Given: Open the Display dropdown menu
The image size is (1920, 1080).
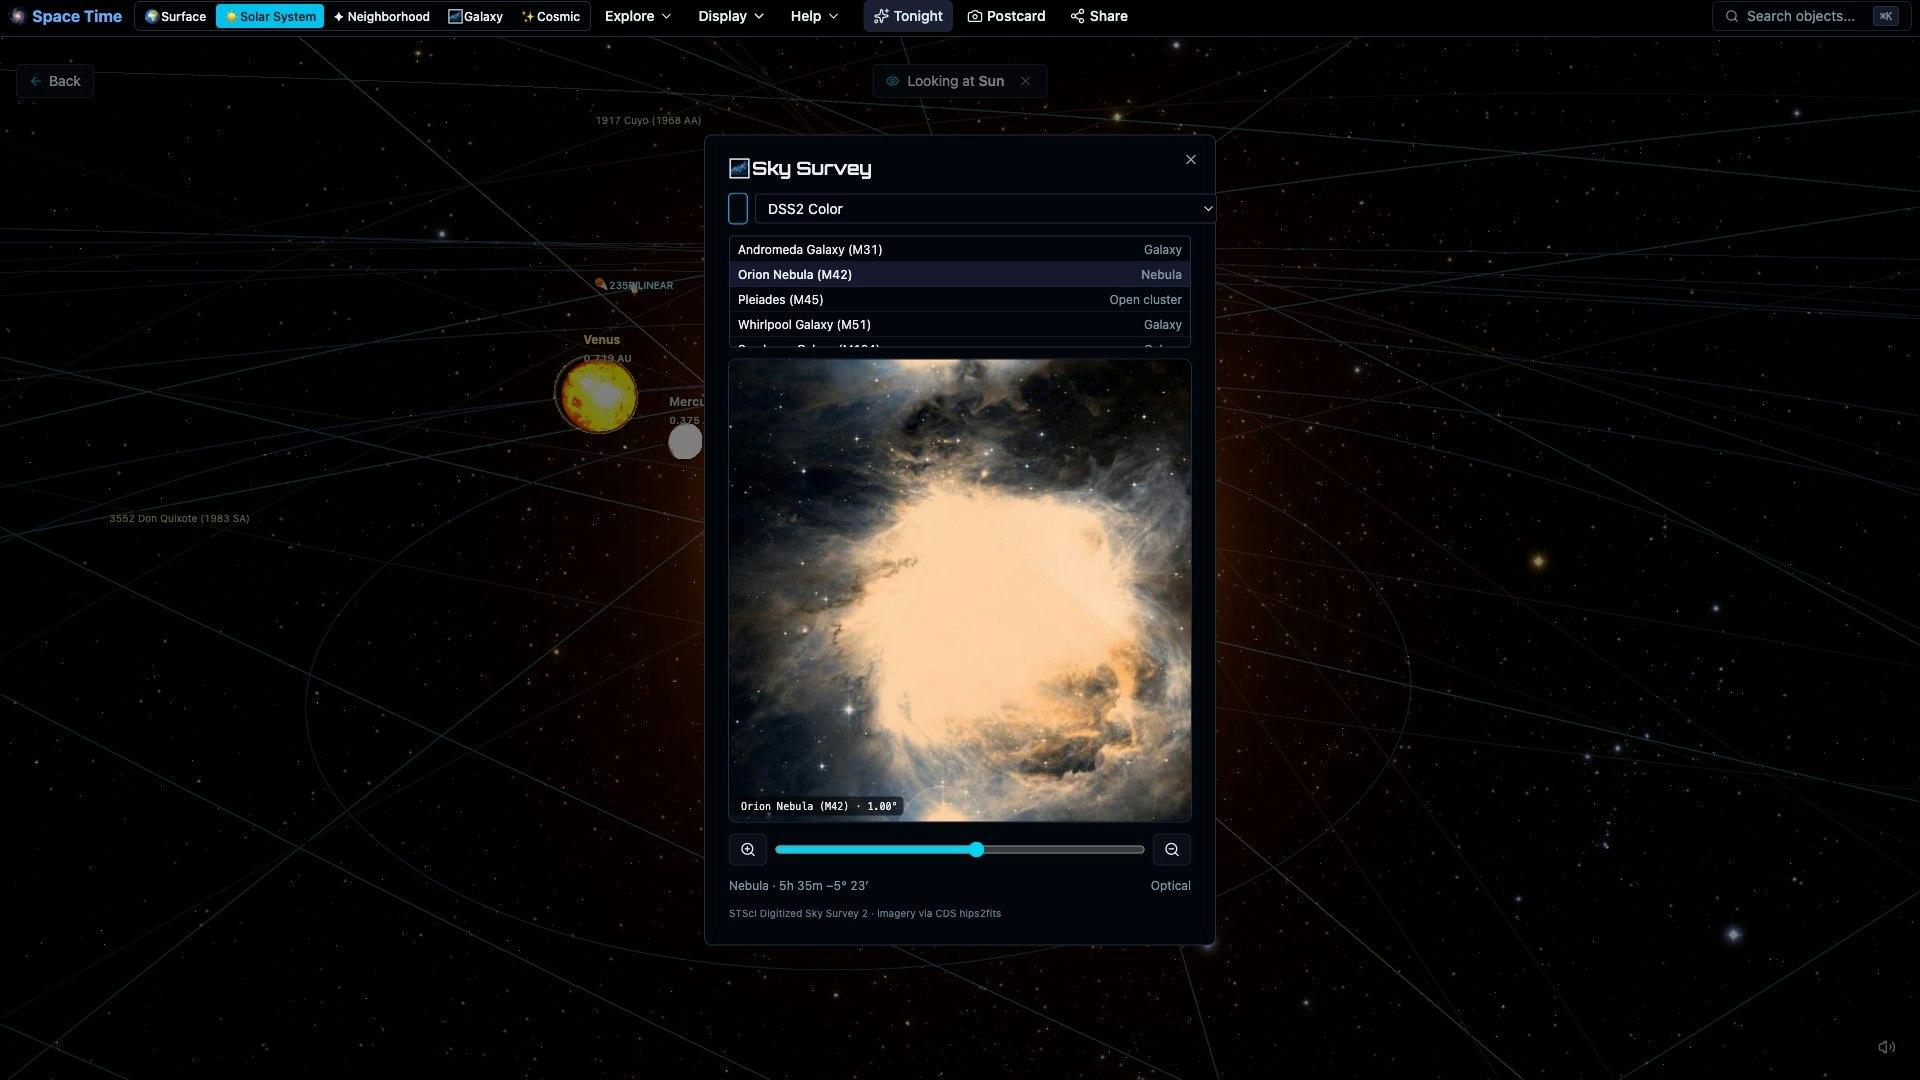Looking at the screenshot, I should coord(731,16).
